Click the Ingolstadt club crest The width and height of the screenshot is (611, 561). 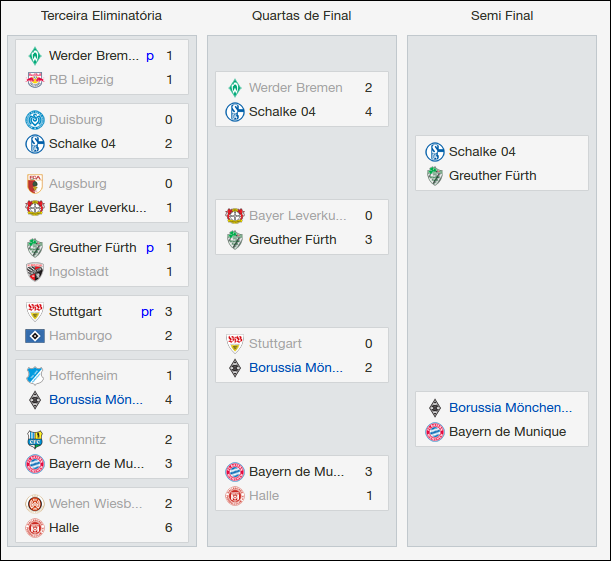35,272
